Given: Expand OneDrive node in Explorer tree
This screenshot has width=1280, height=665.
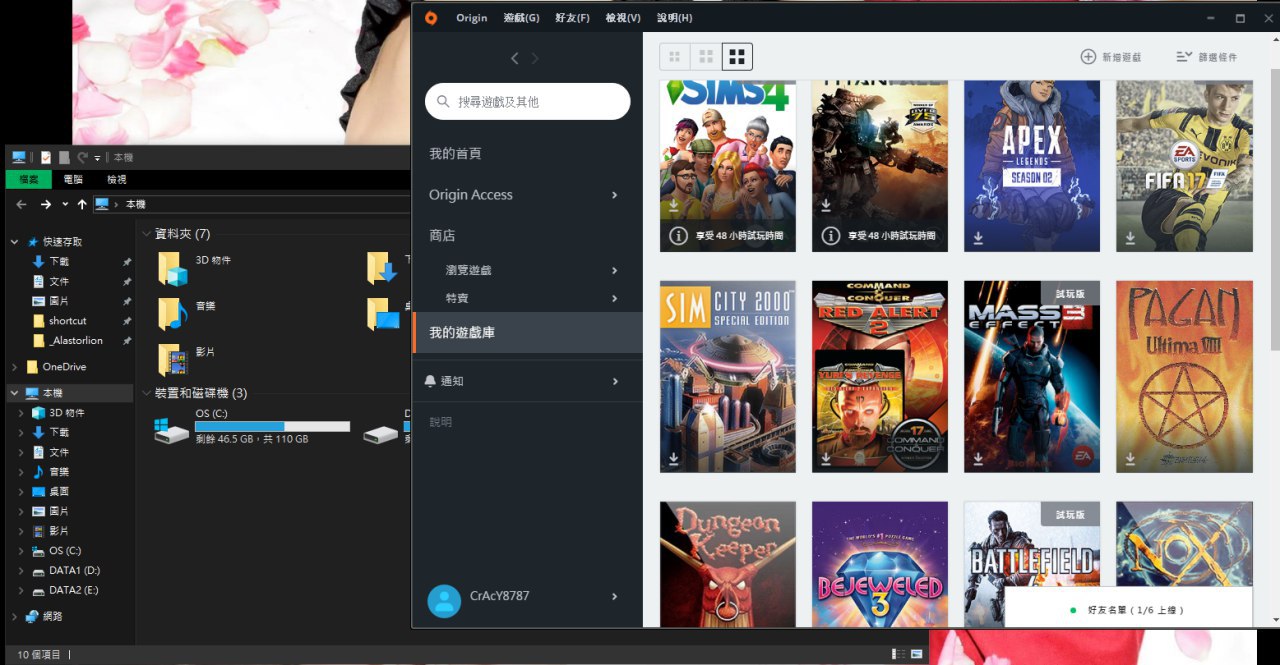Looking at the screenshot, I should coord(15,367).
